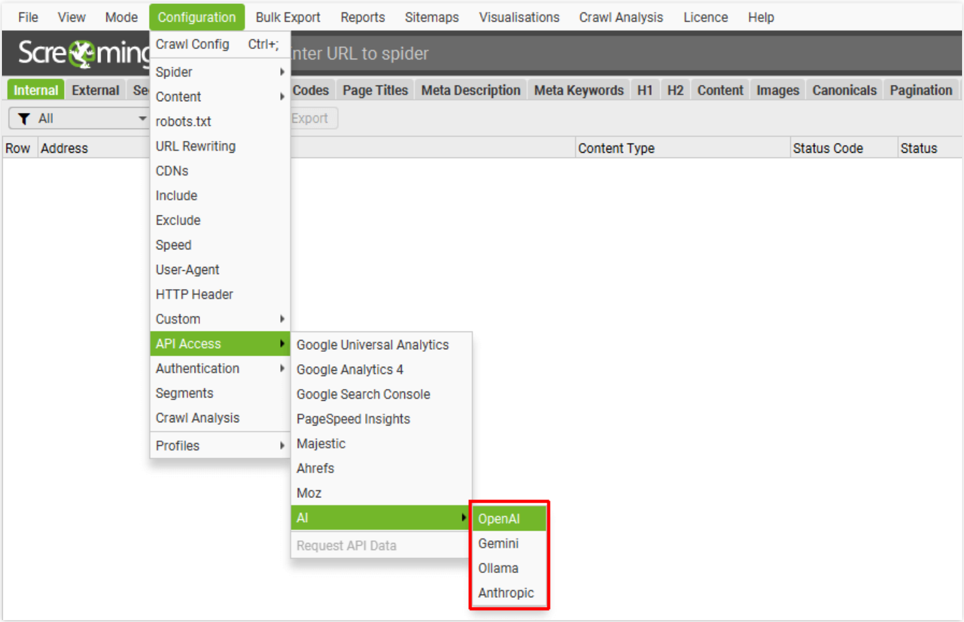Click the Screaming Frog logo
The width and height of the screenshot is (964, 622).
pos(84,53)
